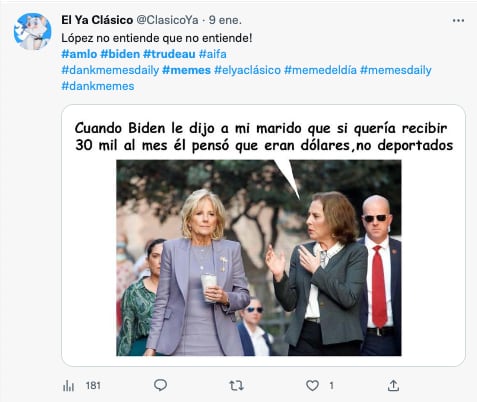
Task: Open the three-dot more options menu
Action: tap(458, 21)
